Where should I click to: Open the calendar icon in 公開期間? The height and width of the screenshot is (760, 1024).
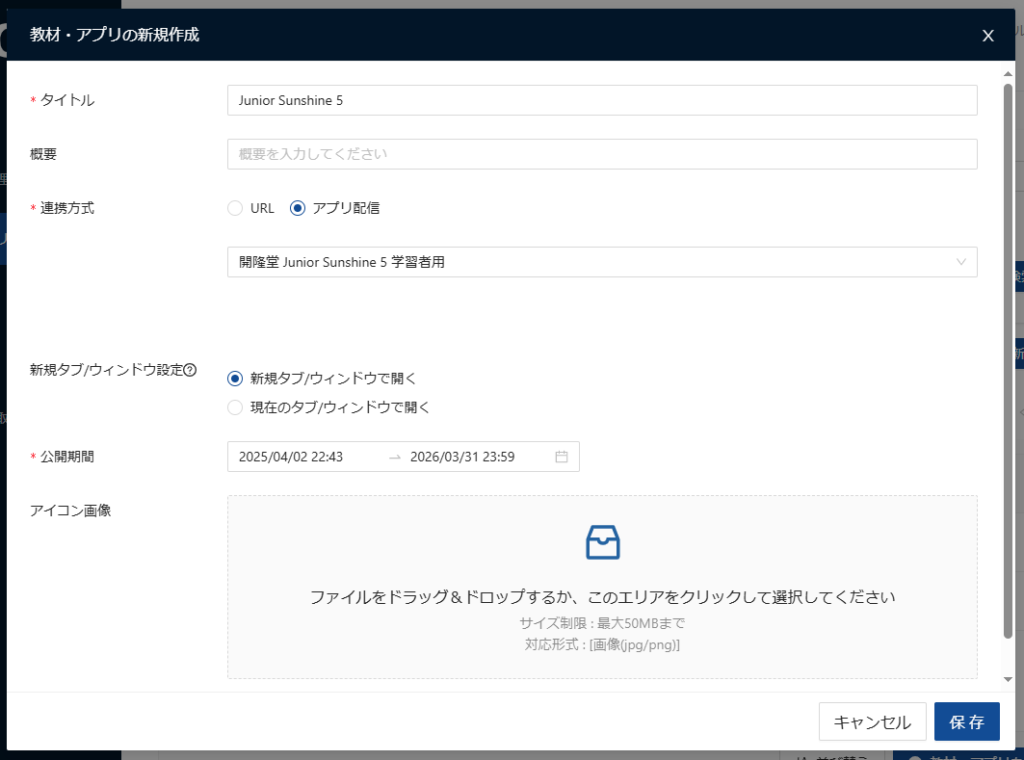coord(561,457)
